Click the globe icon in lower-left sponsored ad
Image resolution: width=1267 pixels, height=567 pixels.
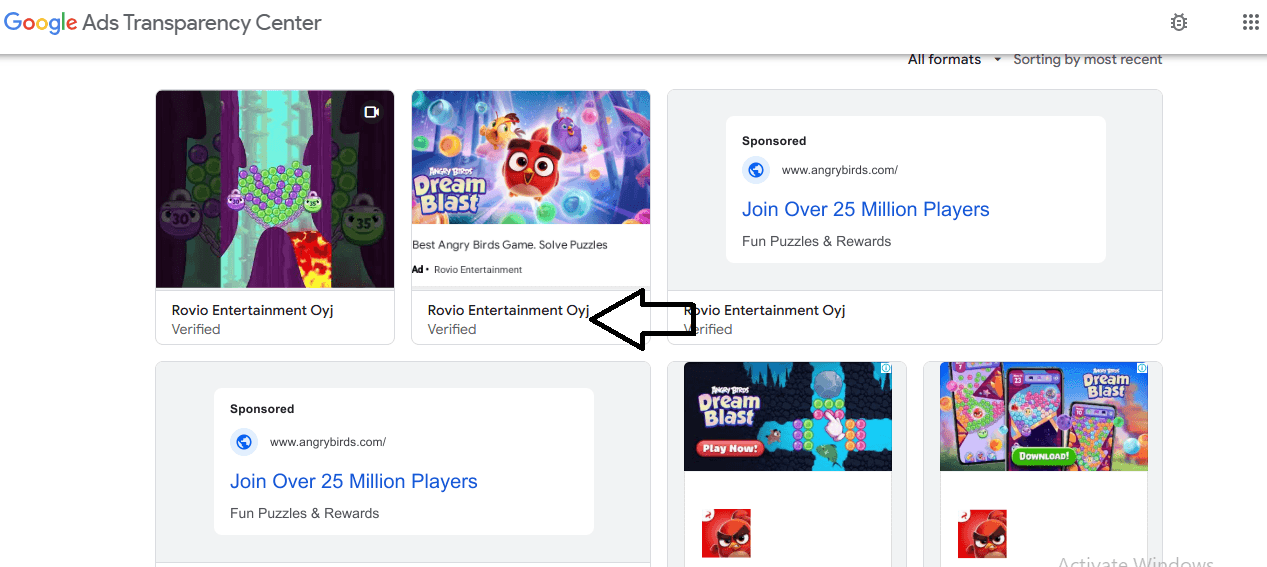tap(244, 442)
